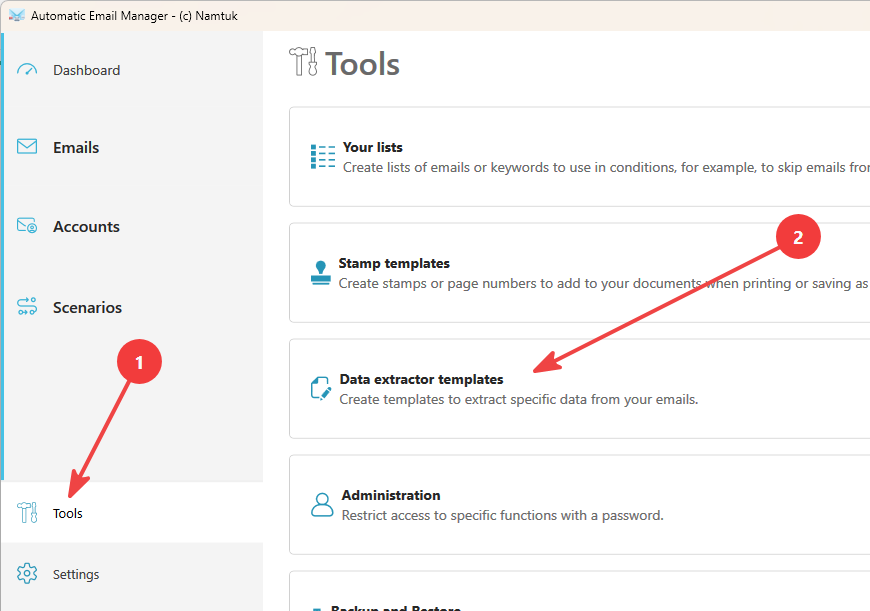Open the Backup and Restore card
Image resolution: width=870 pixels, height=611 pixels.
point(579,592)
